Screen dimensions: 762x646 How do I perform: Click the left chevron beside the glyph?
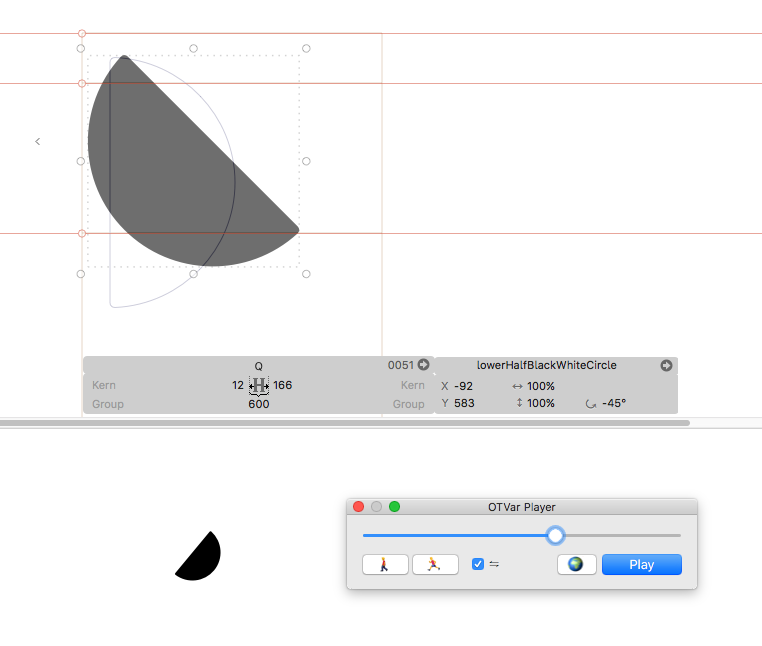tap(38, 142)
